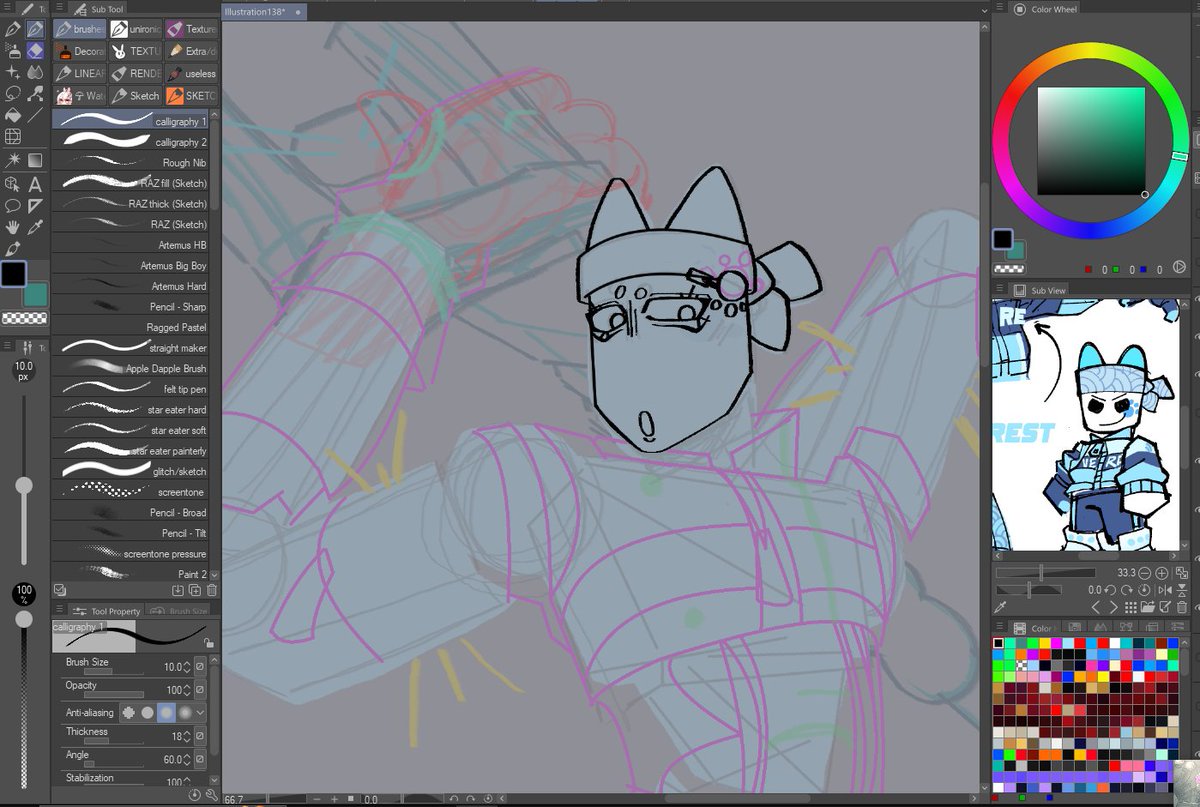Toggle Opacity dynamics button
The width and height of the screenshot is (1200, 807).
pyautogui.click(x=200, y=690)
